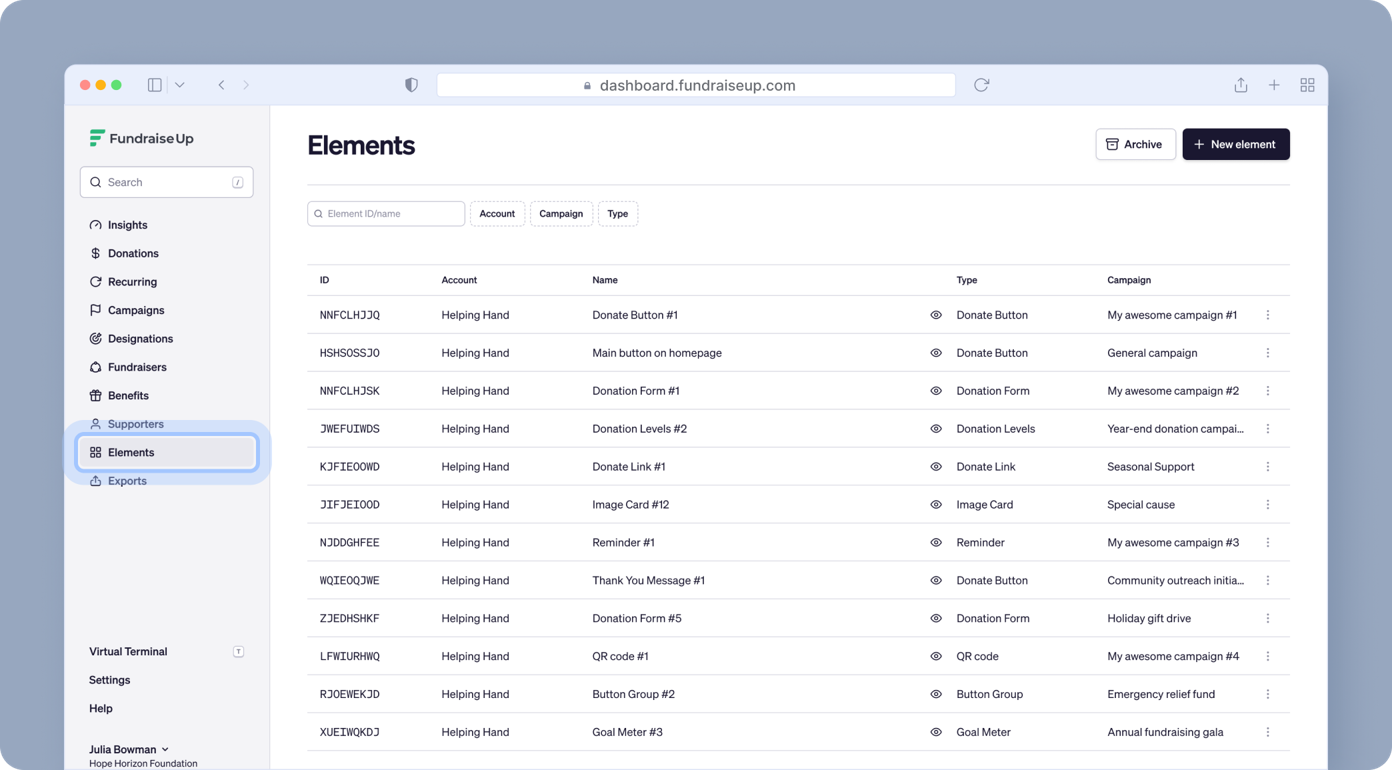Open the Type filter dropdown
Image resolution: width=1392 pixels, height=770 pixels.
tap(618, 213)
